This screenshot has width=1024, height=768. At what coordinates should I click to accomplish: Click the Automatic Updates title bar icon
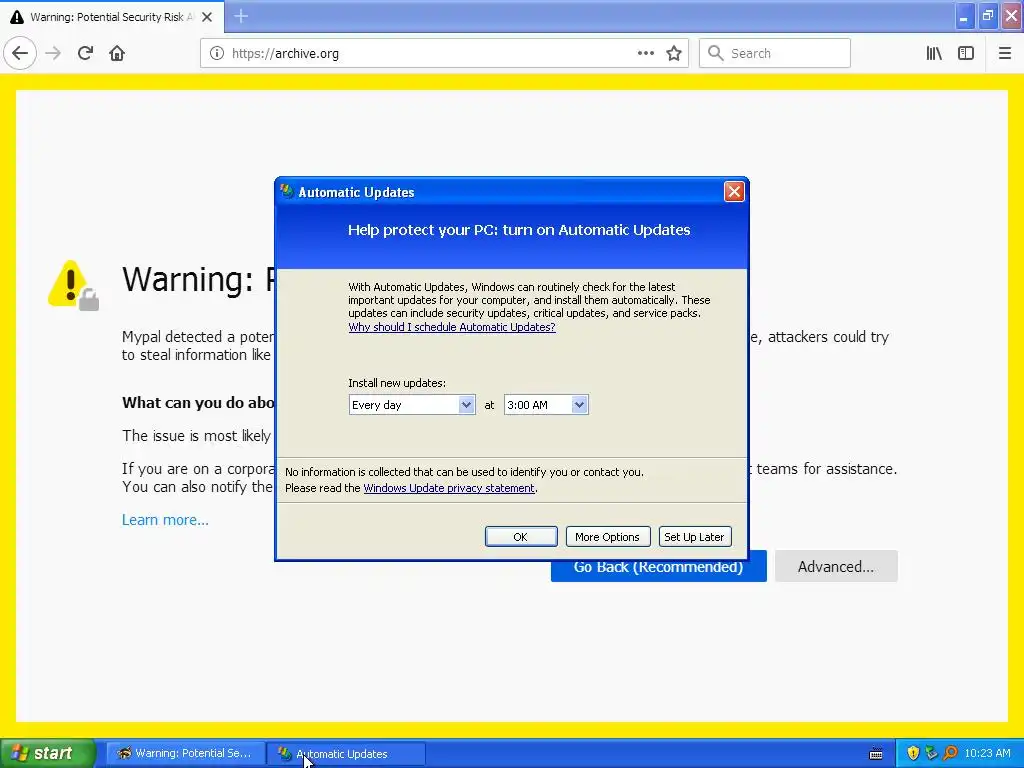[286, 191]
